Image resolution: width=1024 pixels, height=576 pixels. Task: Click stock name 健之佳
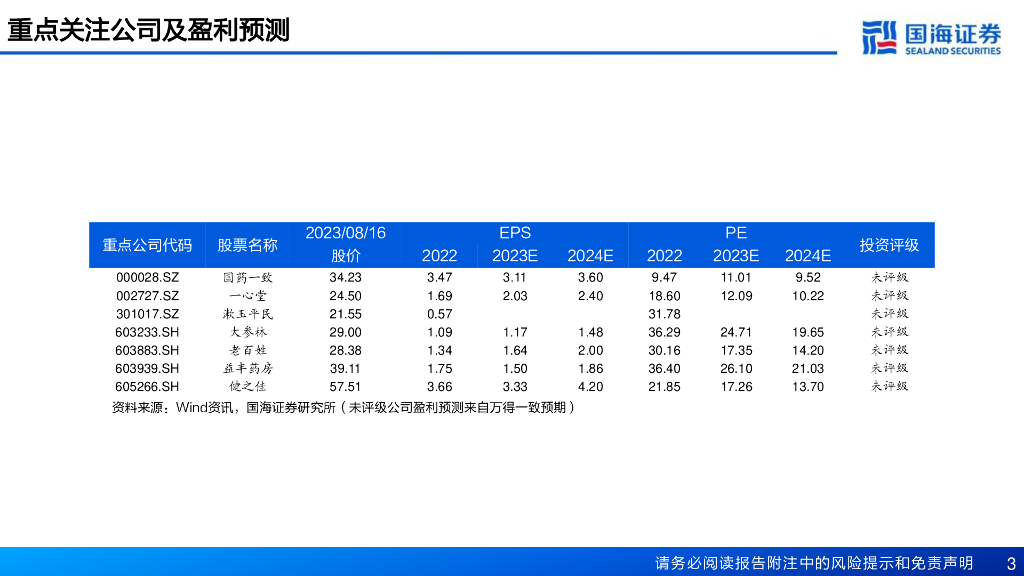248,387
